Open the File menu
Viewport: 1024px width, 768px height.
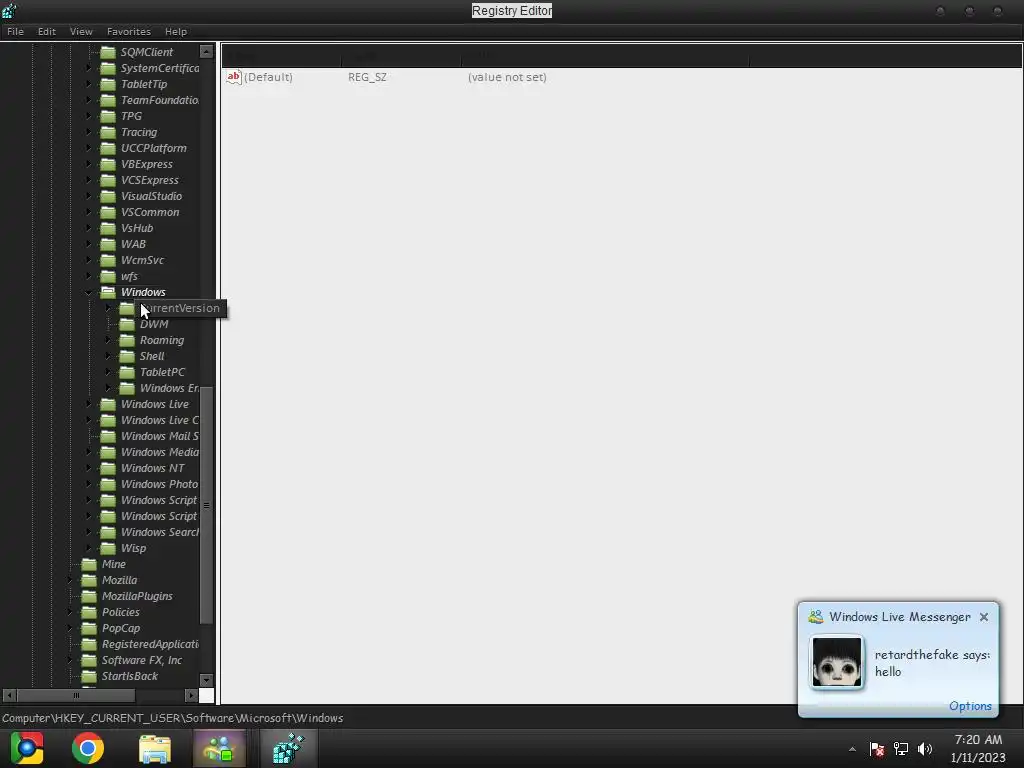coord(15,31)
